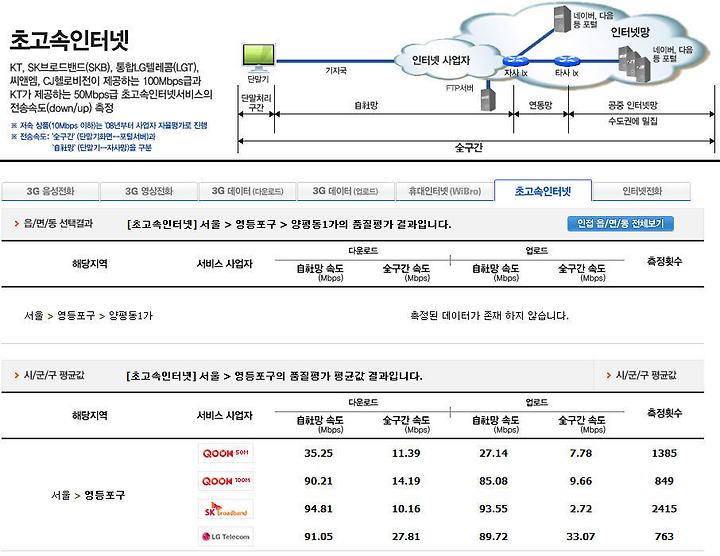The width and height of the screenshot is (720, 556).
Task: Switch to the 인터넷전화 tab
Action: pos(642,191)
